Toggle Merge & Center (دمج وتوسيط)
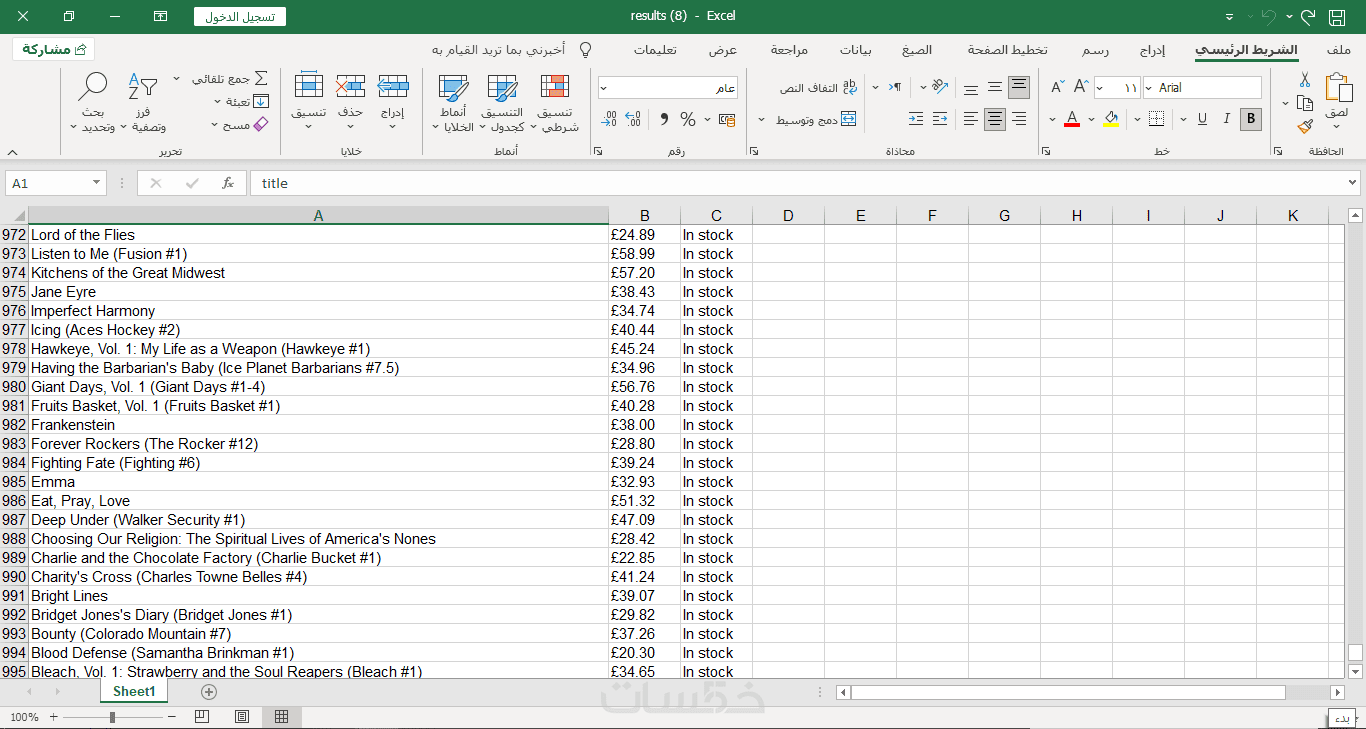The height and width of the screenshot is (729, 1366). [x=816, y=119]
